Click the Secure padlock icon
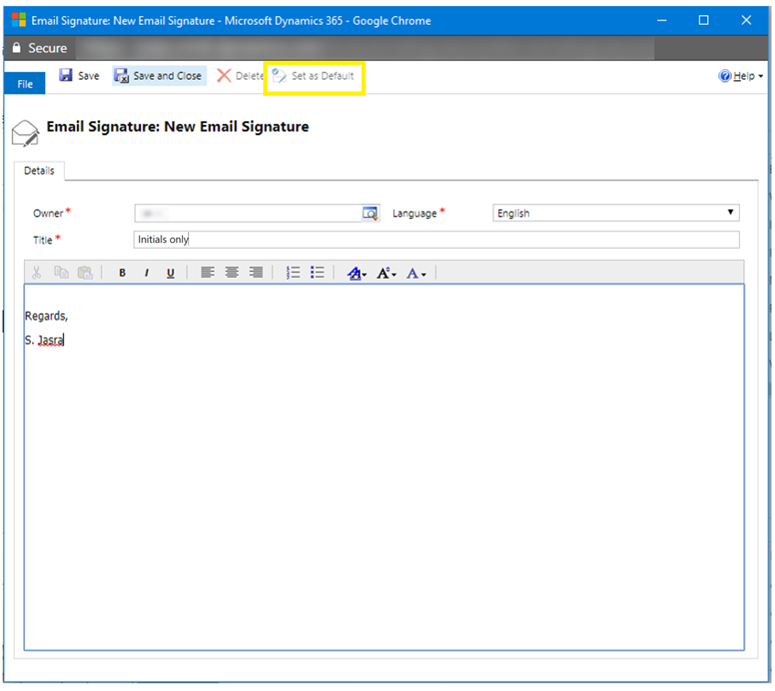Image resolution: width=775 pixels, height=691 pixels. [16, 47]
